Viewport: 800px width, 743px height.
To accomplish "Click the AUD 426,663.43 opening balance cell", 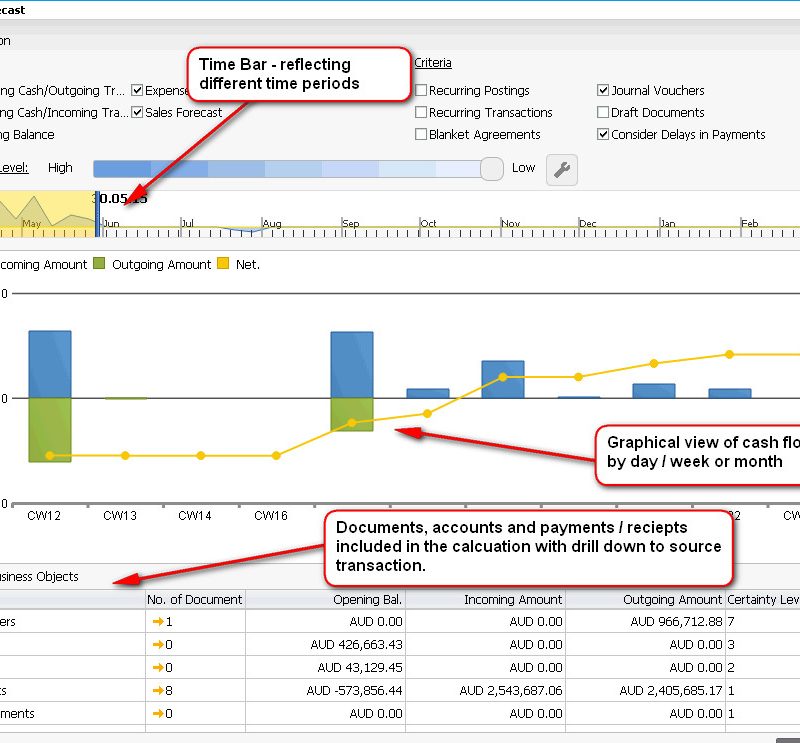I will coord(326,645).
